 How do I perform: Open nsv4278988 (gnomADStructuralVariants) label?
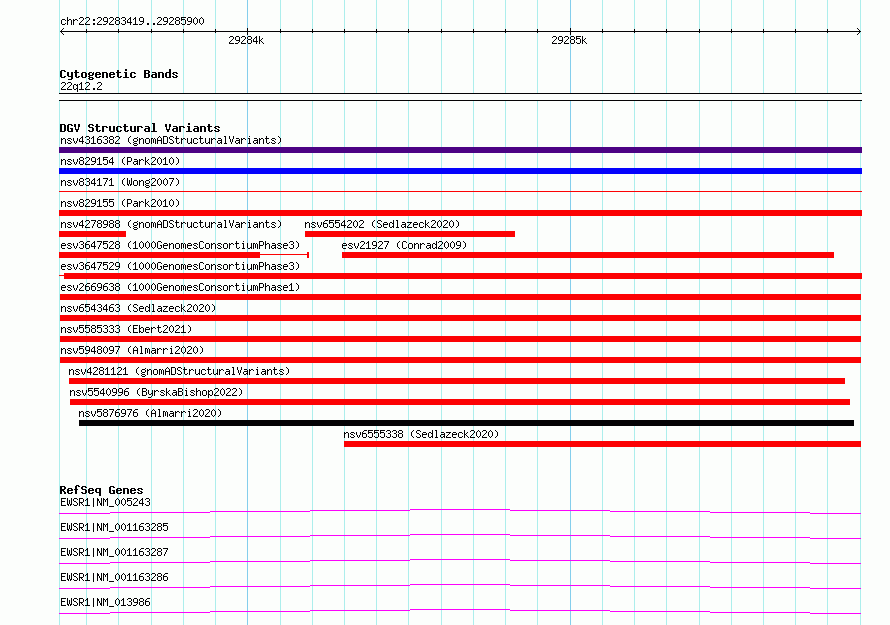click(x=171, y=224)
